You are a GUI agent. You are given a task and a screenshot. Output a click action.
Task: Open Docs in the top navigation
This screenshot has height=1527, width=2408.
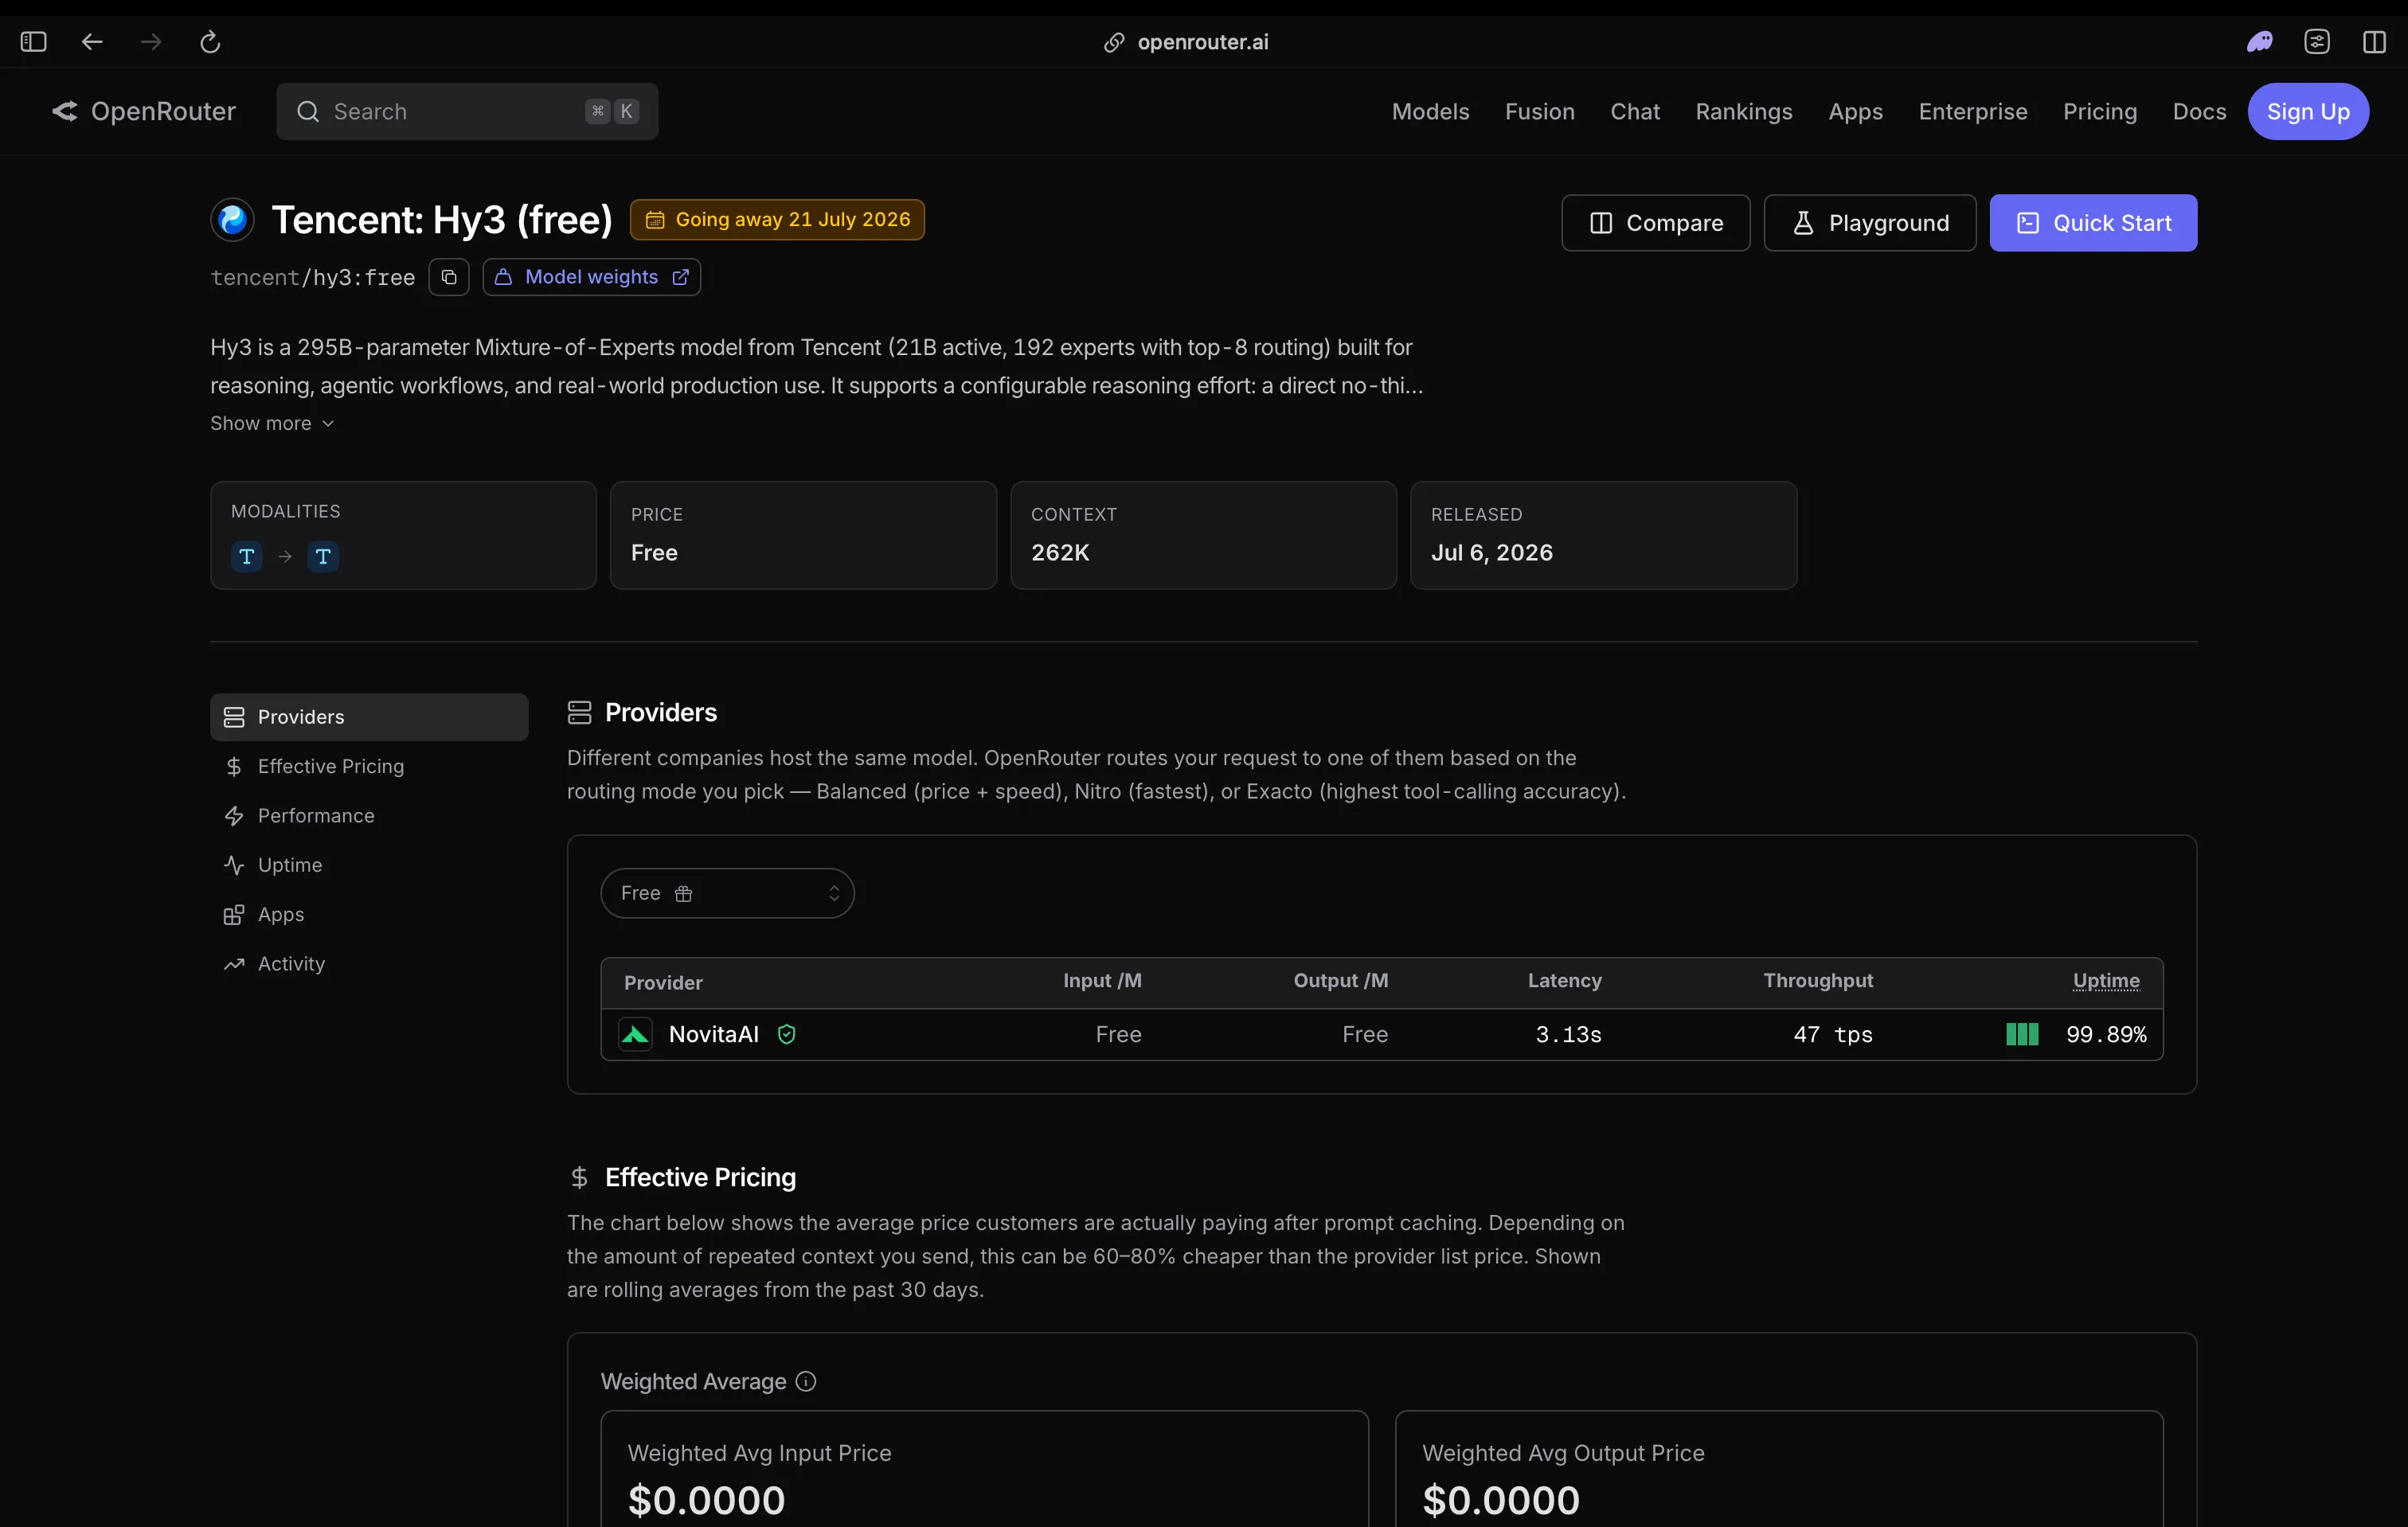click(x=2199, y=111)
